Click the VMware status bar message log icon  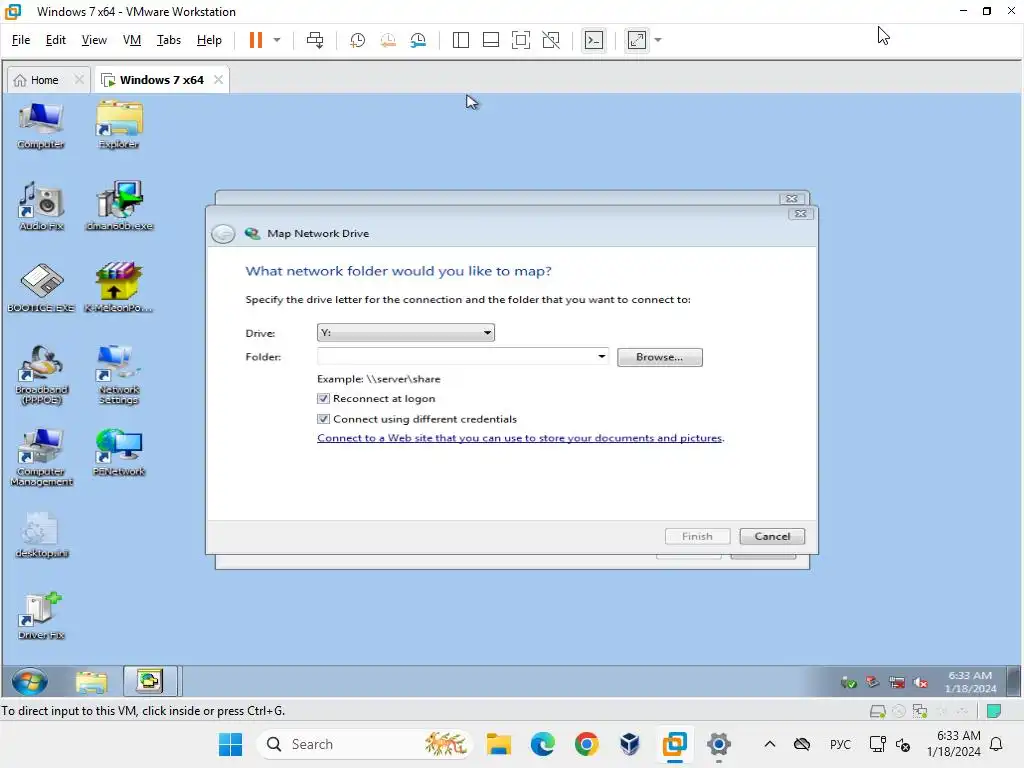994,711
